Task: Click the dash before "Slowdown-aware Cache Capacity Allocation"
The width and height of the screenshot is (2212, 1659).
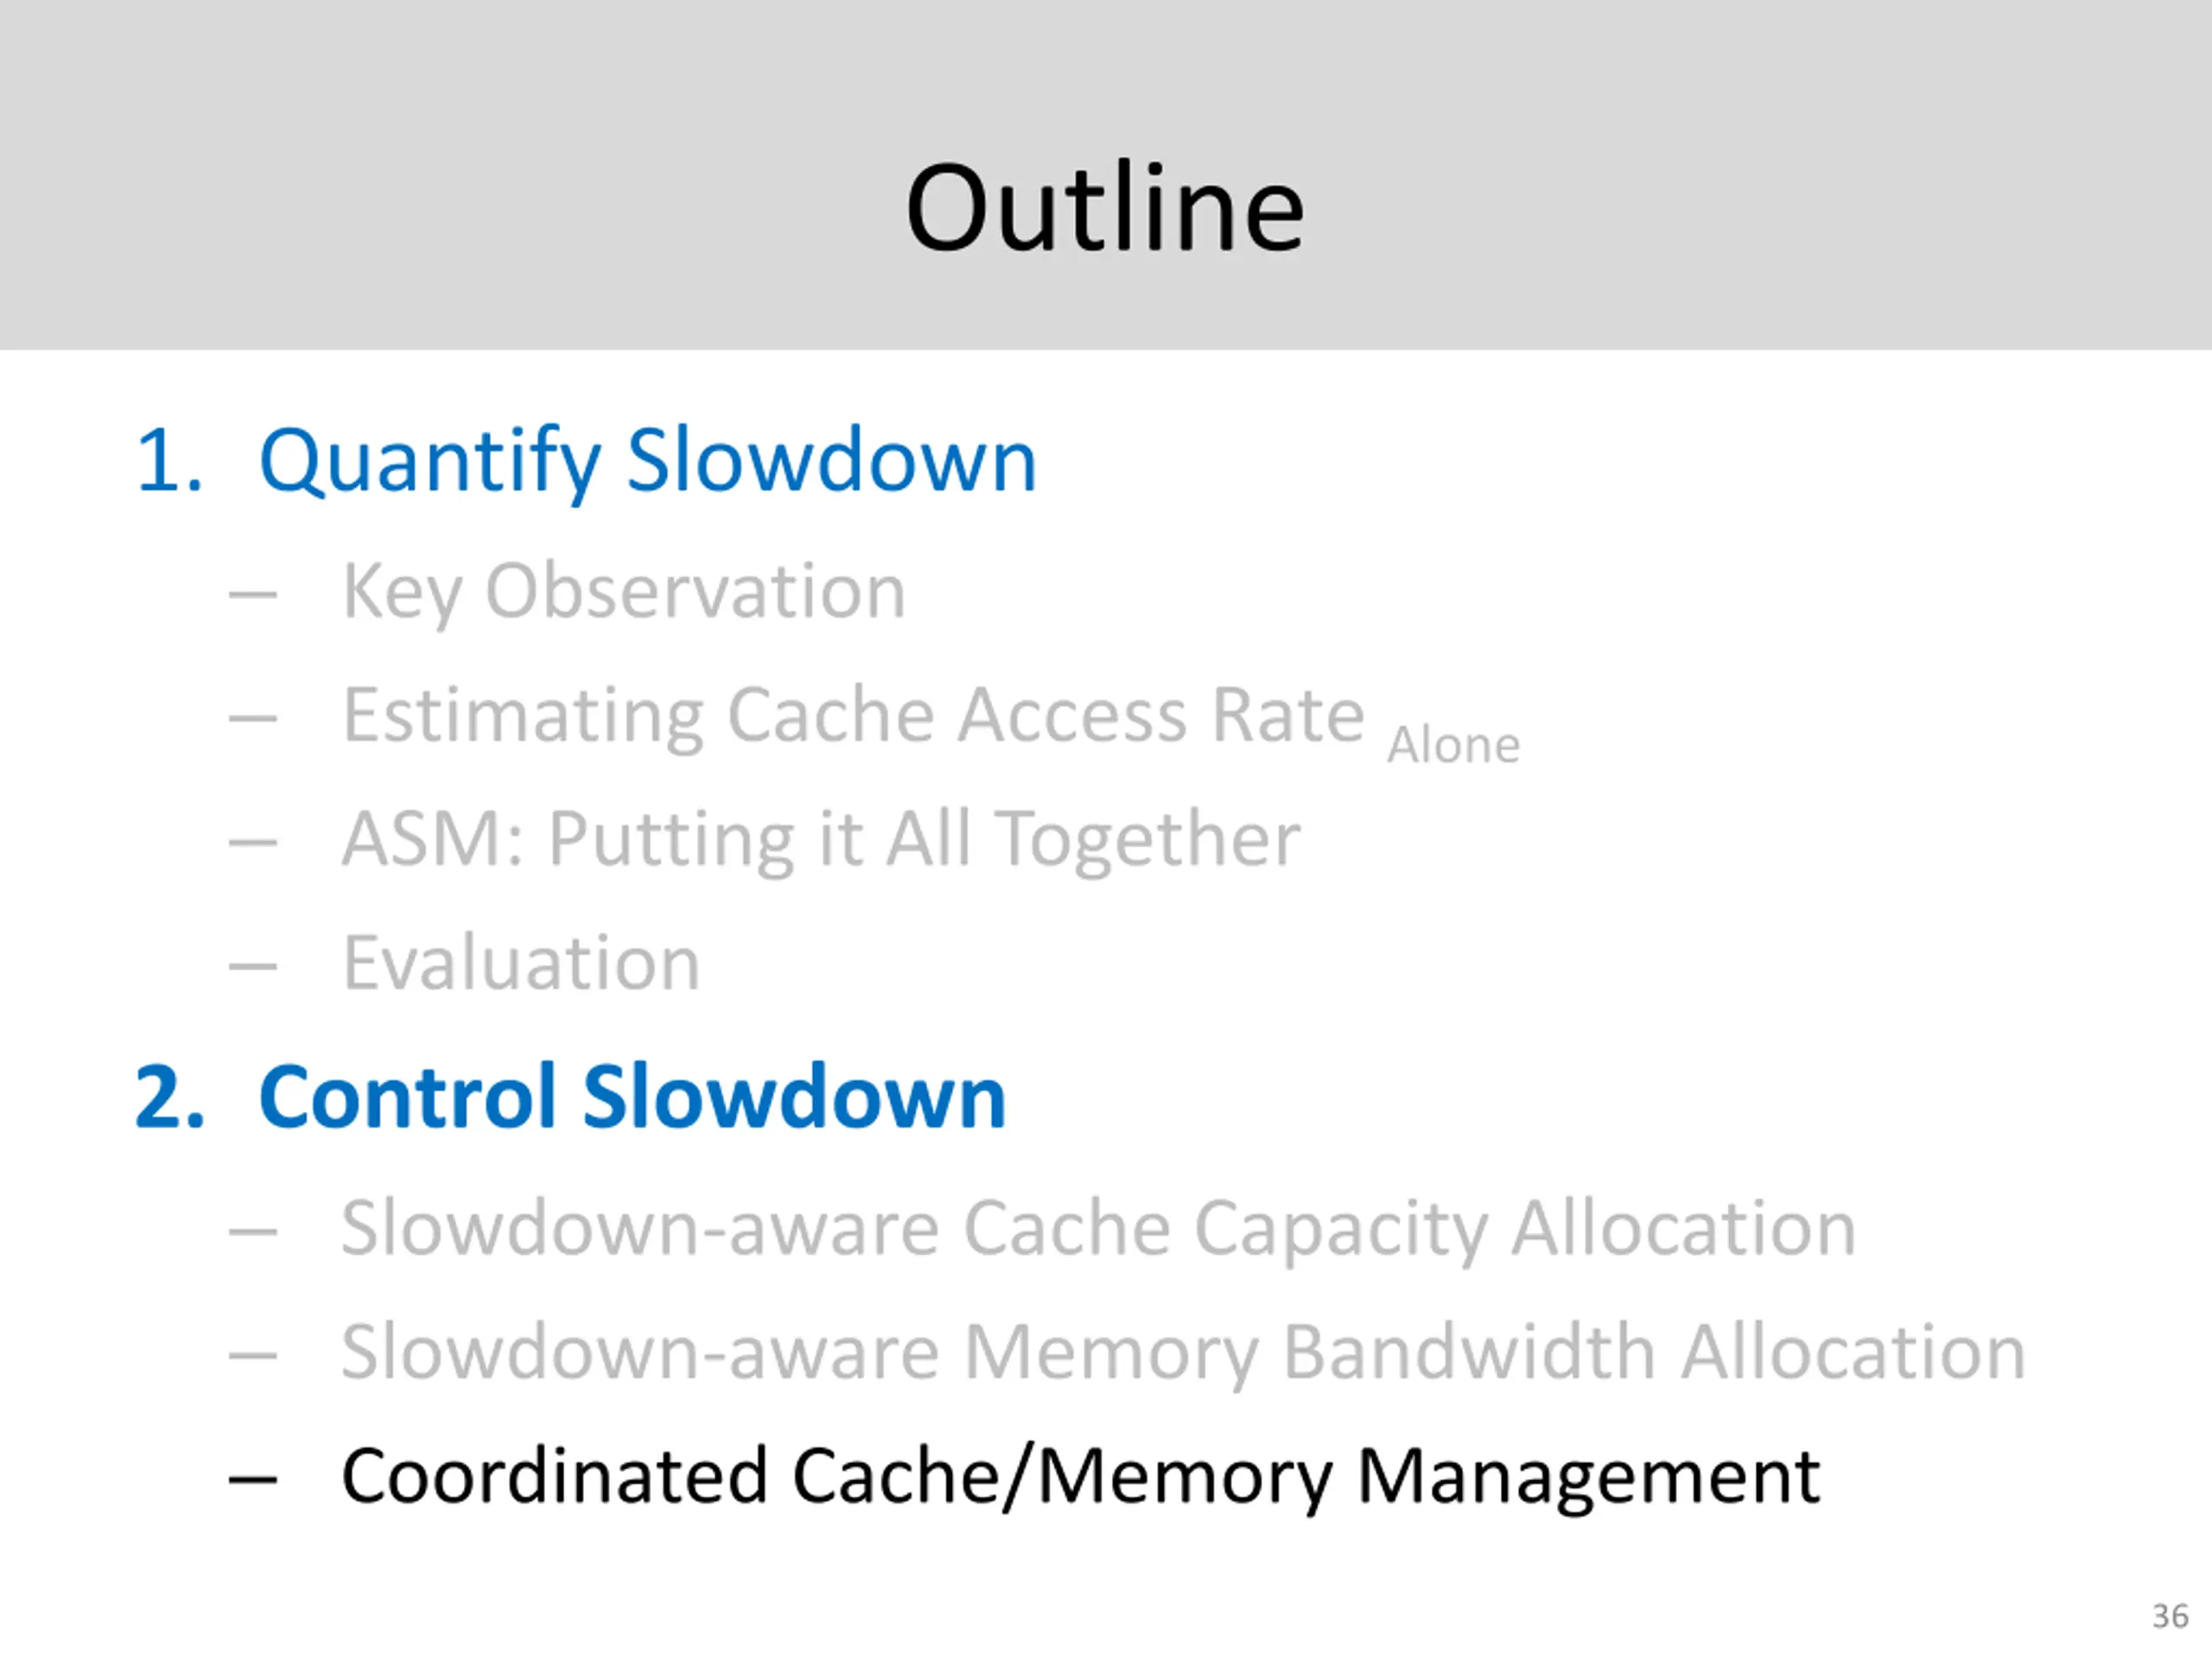Action: coord(252,1231)
